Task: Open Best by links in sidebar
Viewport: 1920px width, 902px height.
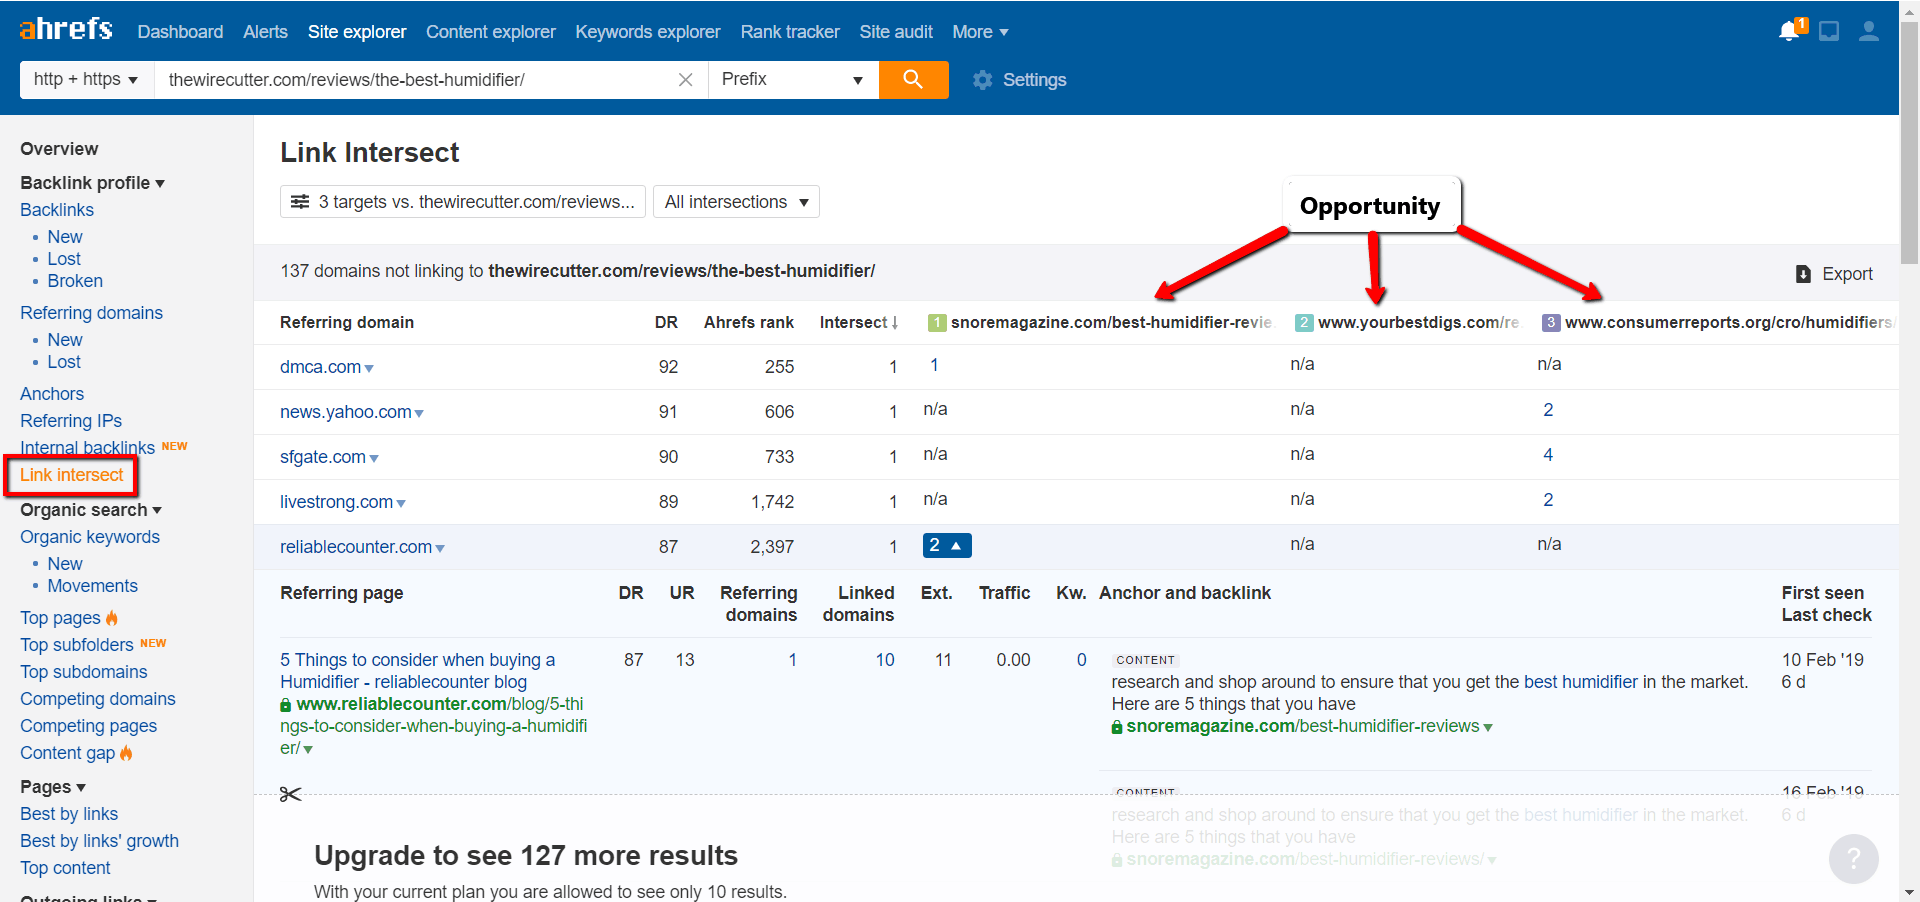Action: pyautogui.click(x=69, y=814)
